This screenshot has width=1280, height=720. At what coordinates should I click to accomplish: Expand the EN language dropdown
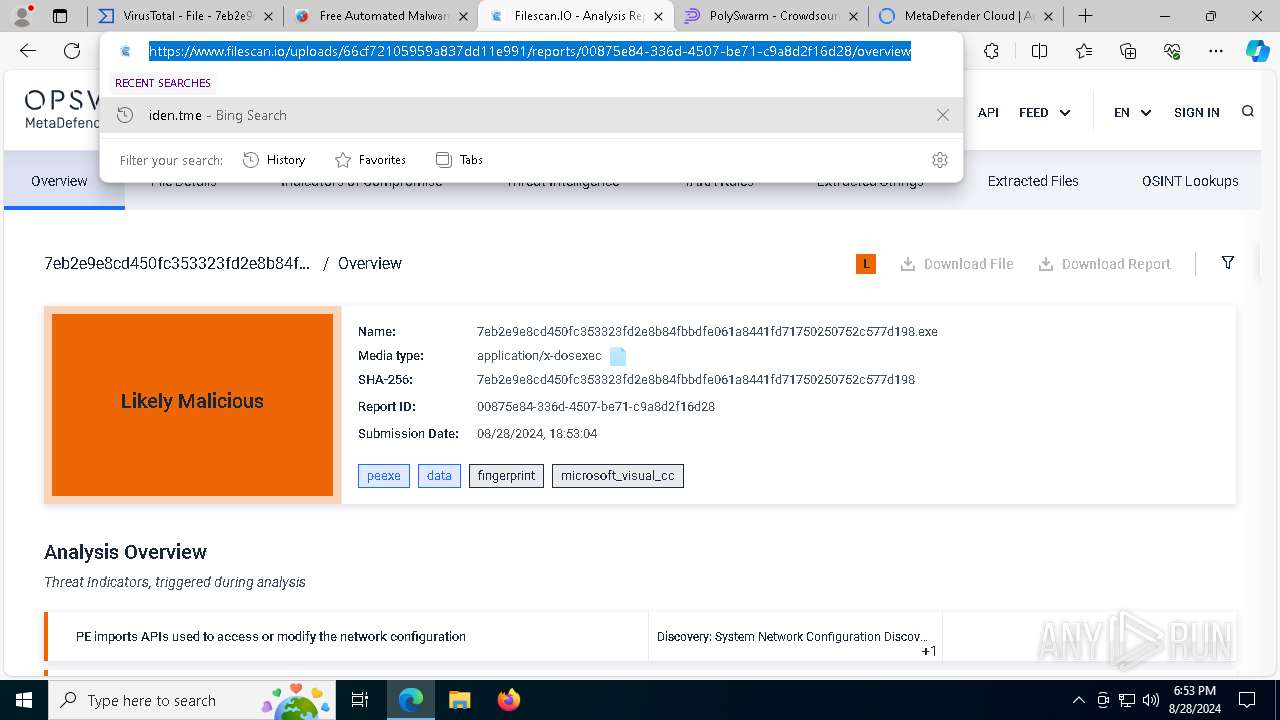[1132, 112]
